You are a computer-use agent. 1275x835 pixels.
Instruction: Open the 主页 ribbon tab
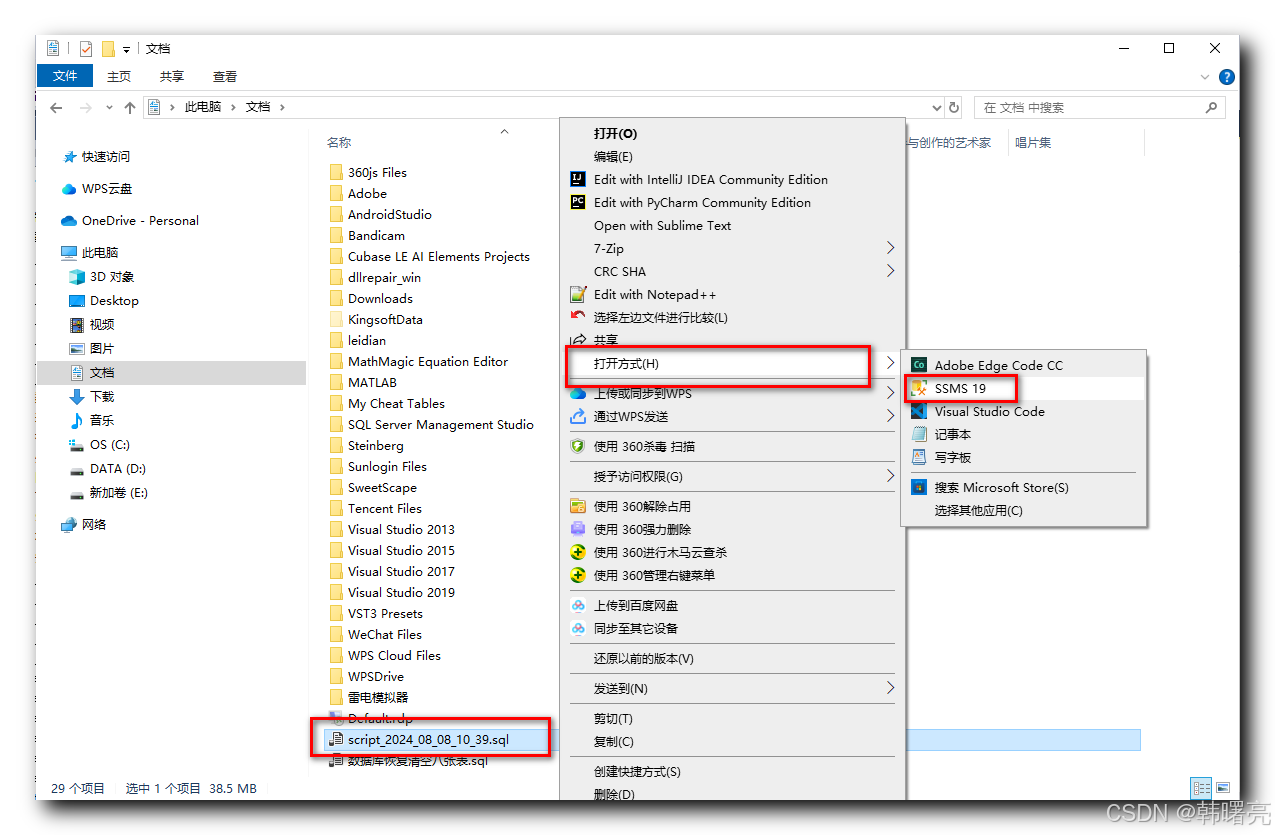119,76
